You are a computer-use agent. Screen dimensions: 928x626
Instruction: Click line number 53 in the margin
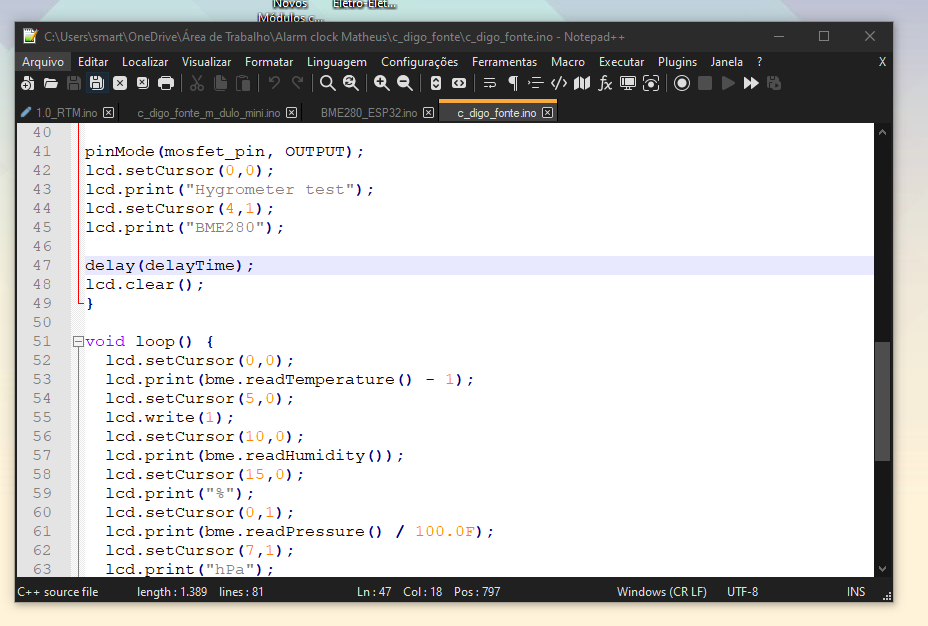point(42,379)
